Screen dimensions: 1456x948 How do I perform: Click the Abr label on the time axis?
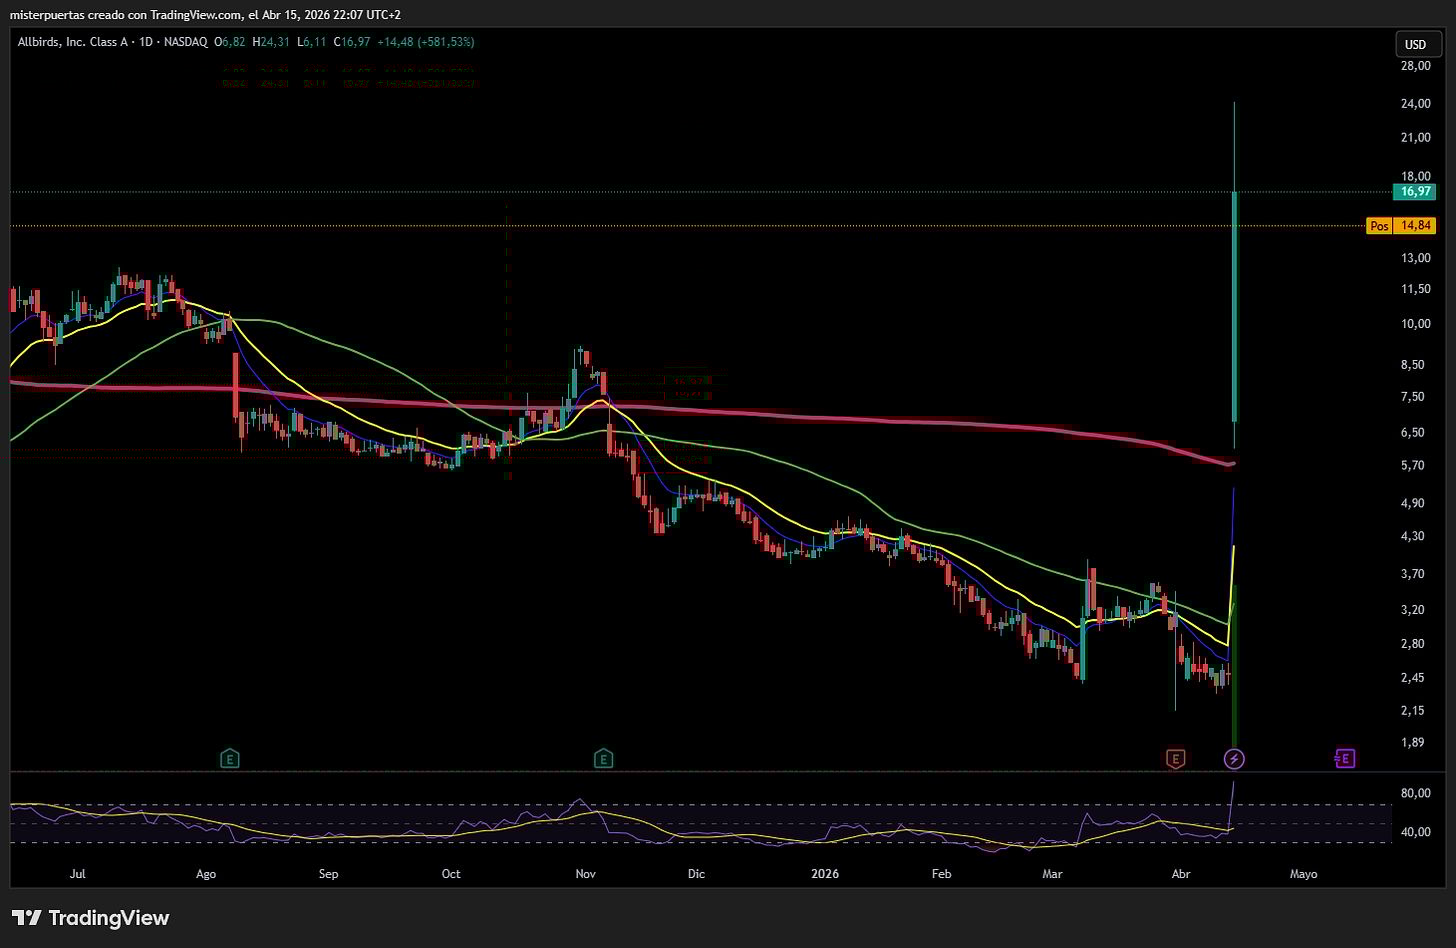coord(1181,874)
